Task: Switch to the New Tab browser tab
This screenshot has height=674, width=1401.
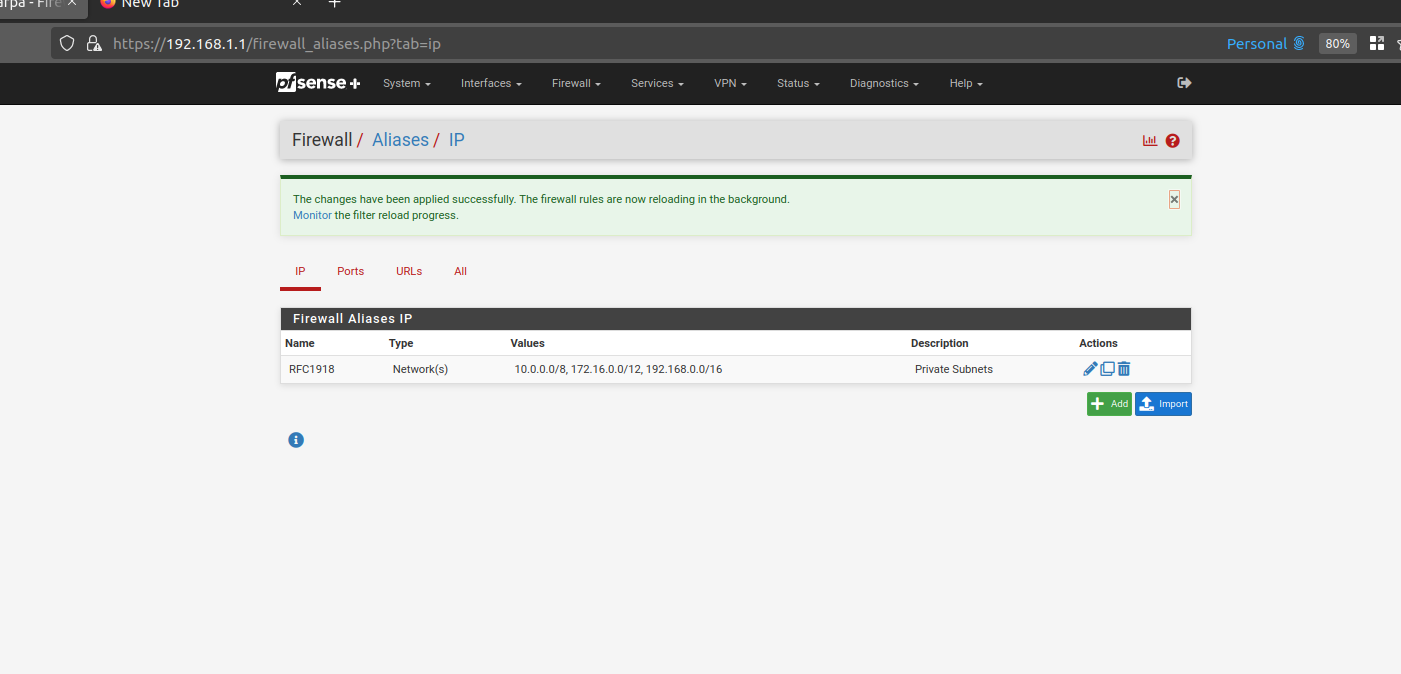Action: coord(150,4)
